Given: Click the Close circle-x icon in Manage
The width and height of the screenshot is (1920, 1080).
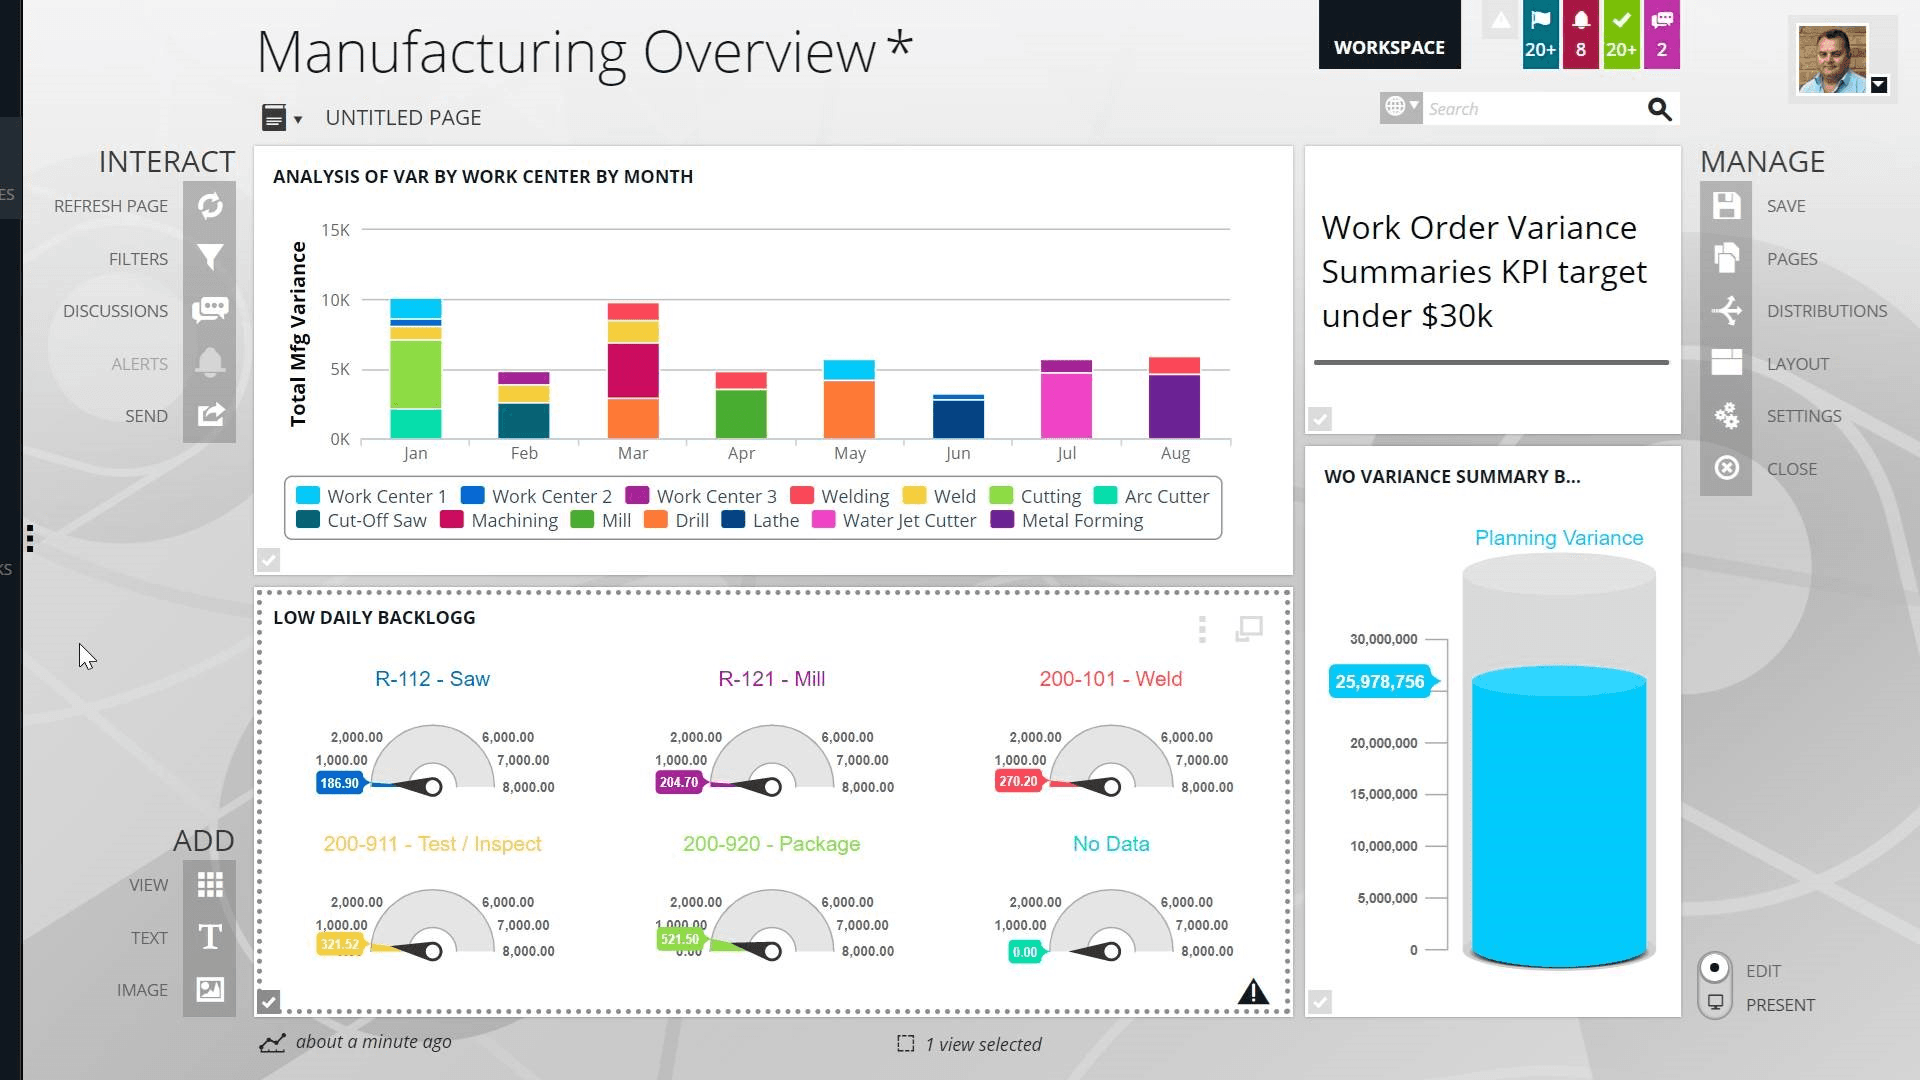Looking at the screenshot, I should click(x=1726, y=468).
